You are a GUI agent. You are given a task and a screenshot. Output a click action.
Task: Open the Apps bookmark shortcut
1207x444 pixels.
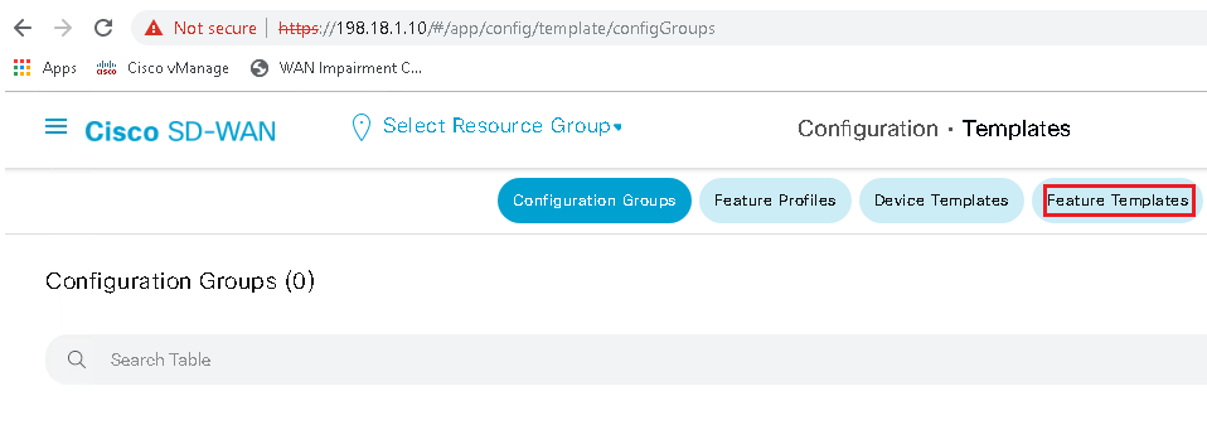tap(45, 68)
